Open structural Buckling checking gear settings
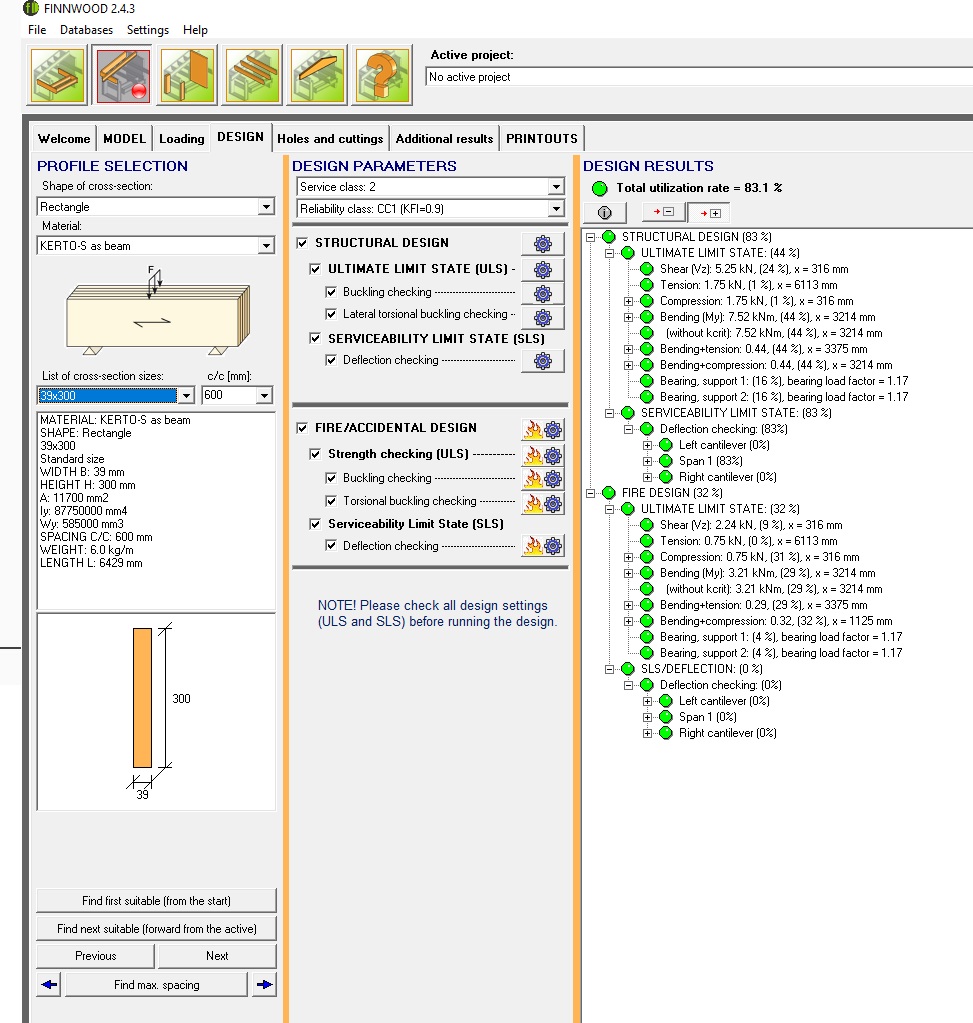Image resolution: width=973 pixels, height=1023 pixels. click(543, 294)
